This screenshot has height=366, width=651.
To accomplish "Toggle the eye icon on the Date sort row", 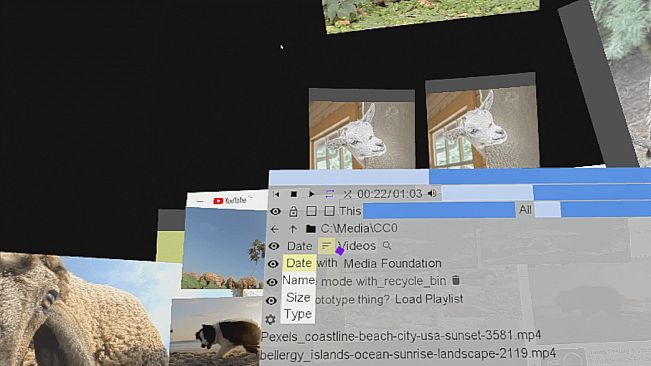I will point(274,246).
